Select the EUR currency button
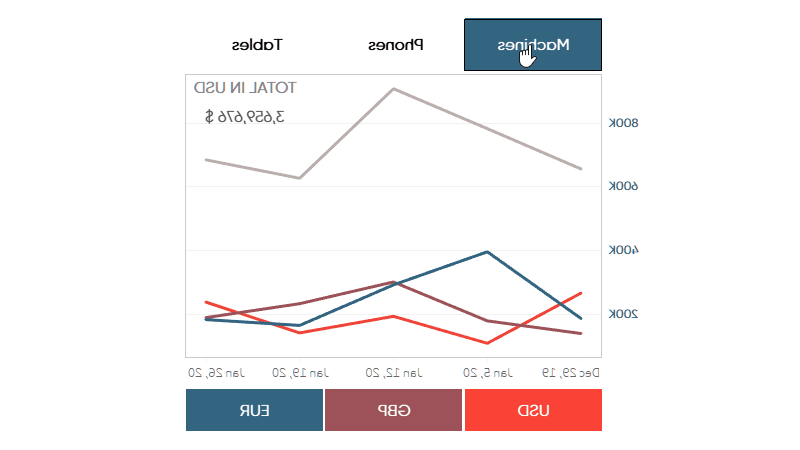 254,411
